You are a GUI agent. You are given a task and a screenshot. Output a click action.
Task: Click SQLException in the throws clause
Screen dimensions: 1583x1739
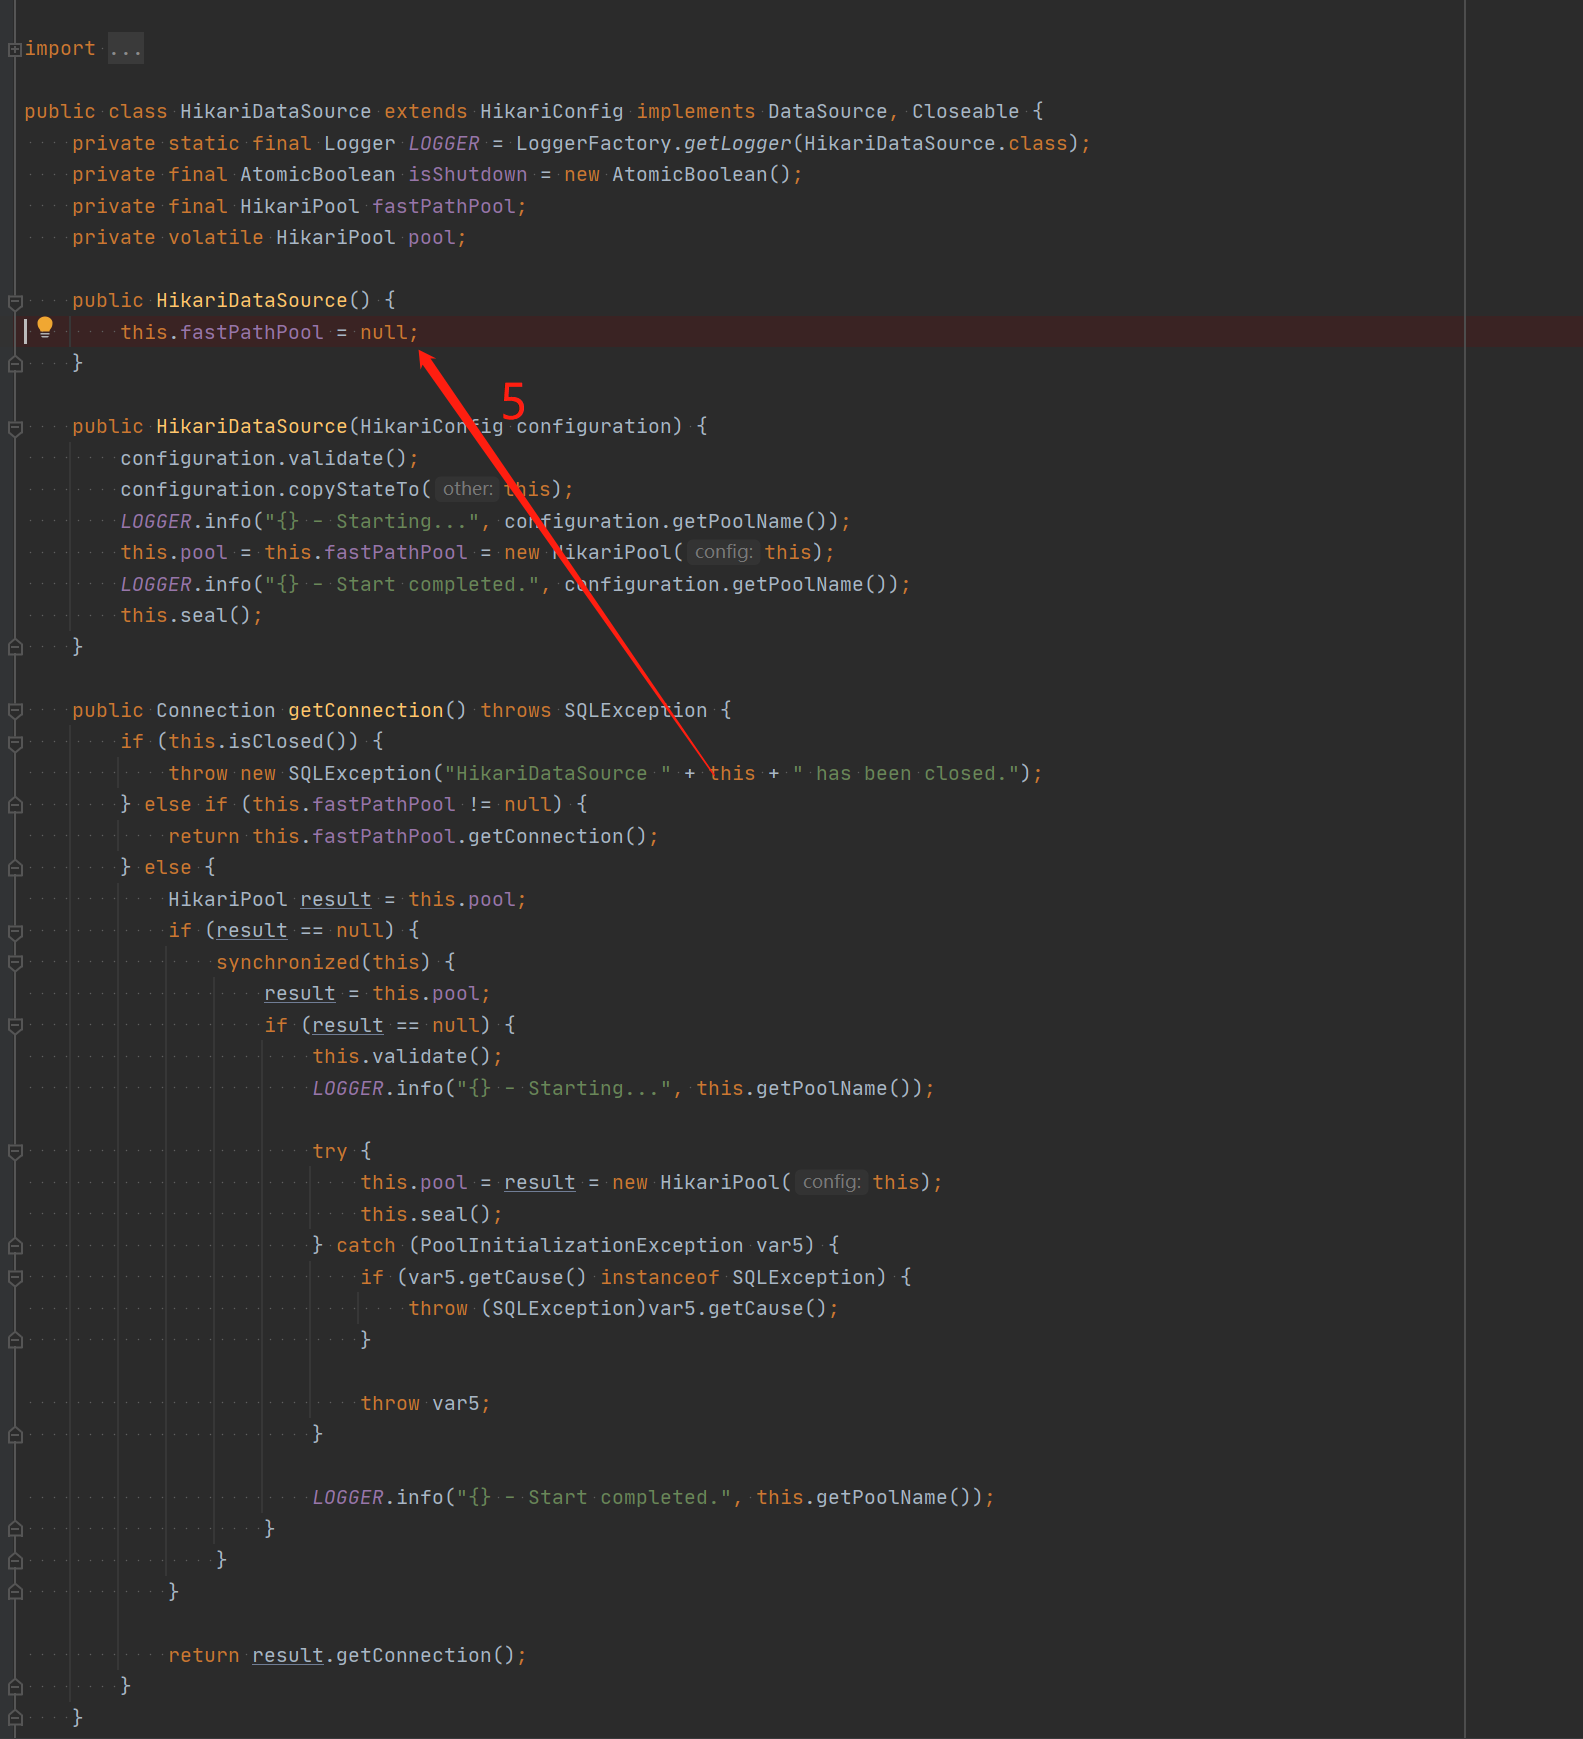(x=635, y=710)
